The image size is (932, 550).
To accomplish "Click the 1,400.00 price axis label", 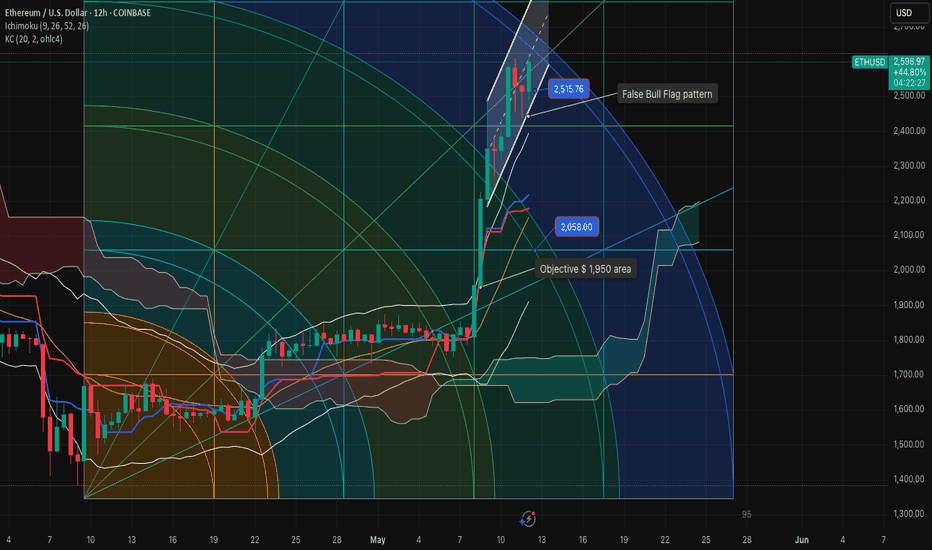I will [x=909, y=479].
